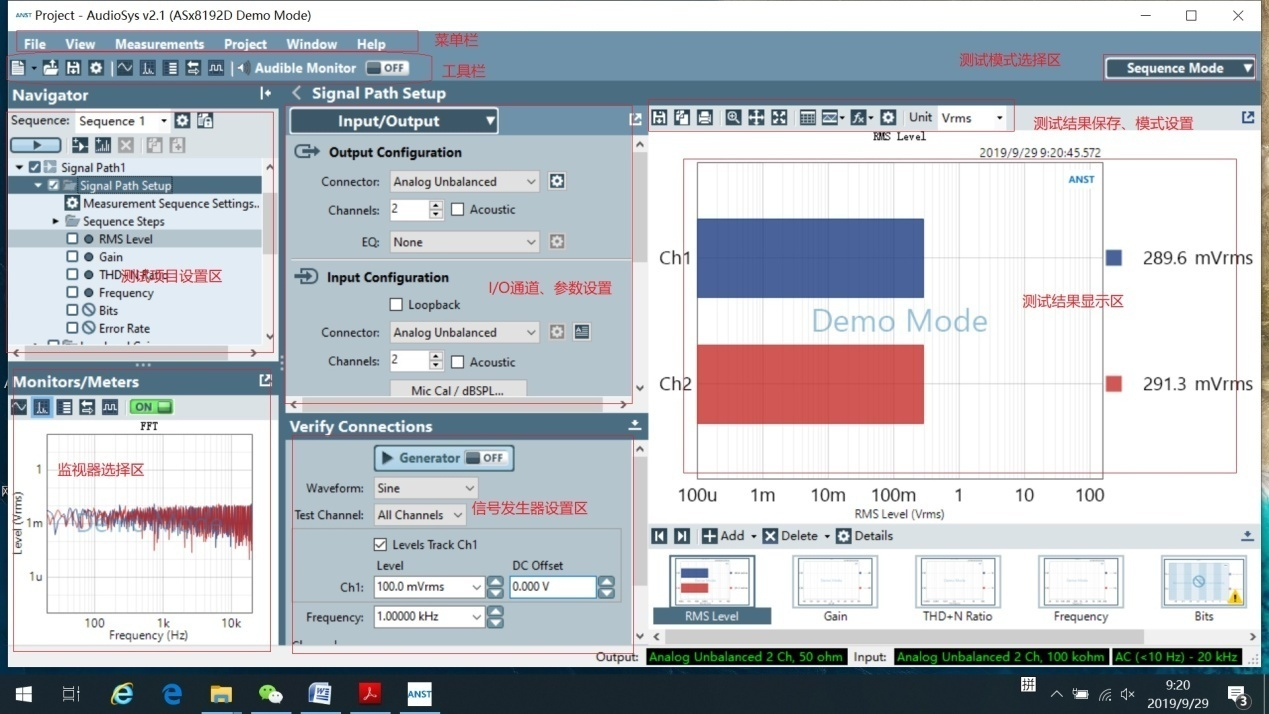This screenshot has width=1269, height=714.
Task: Open the Project menu
Action: coord(245,44)
